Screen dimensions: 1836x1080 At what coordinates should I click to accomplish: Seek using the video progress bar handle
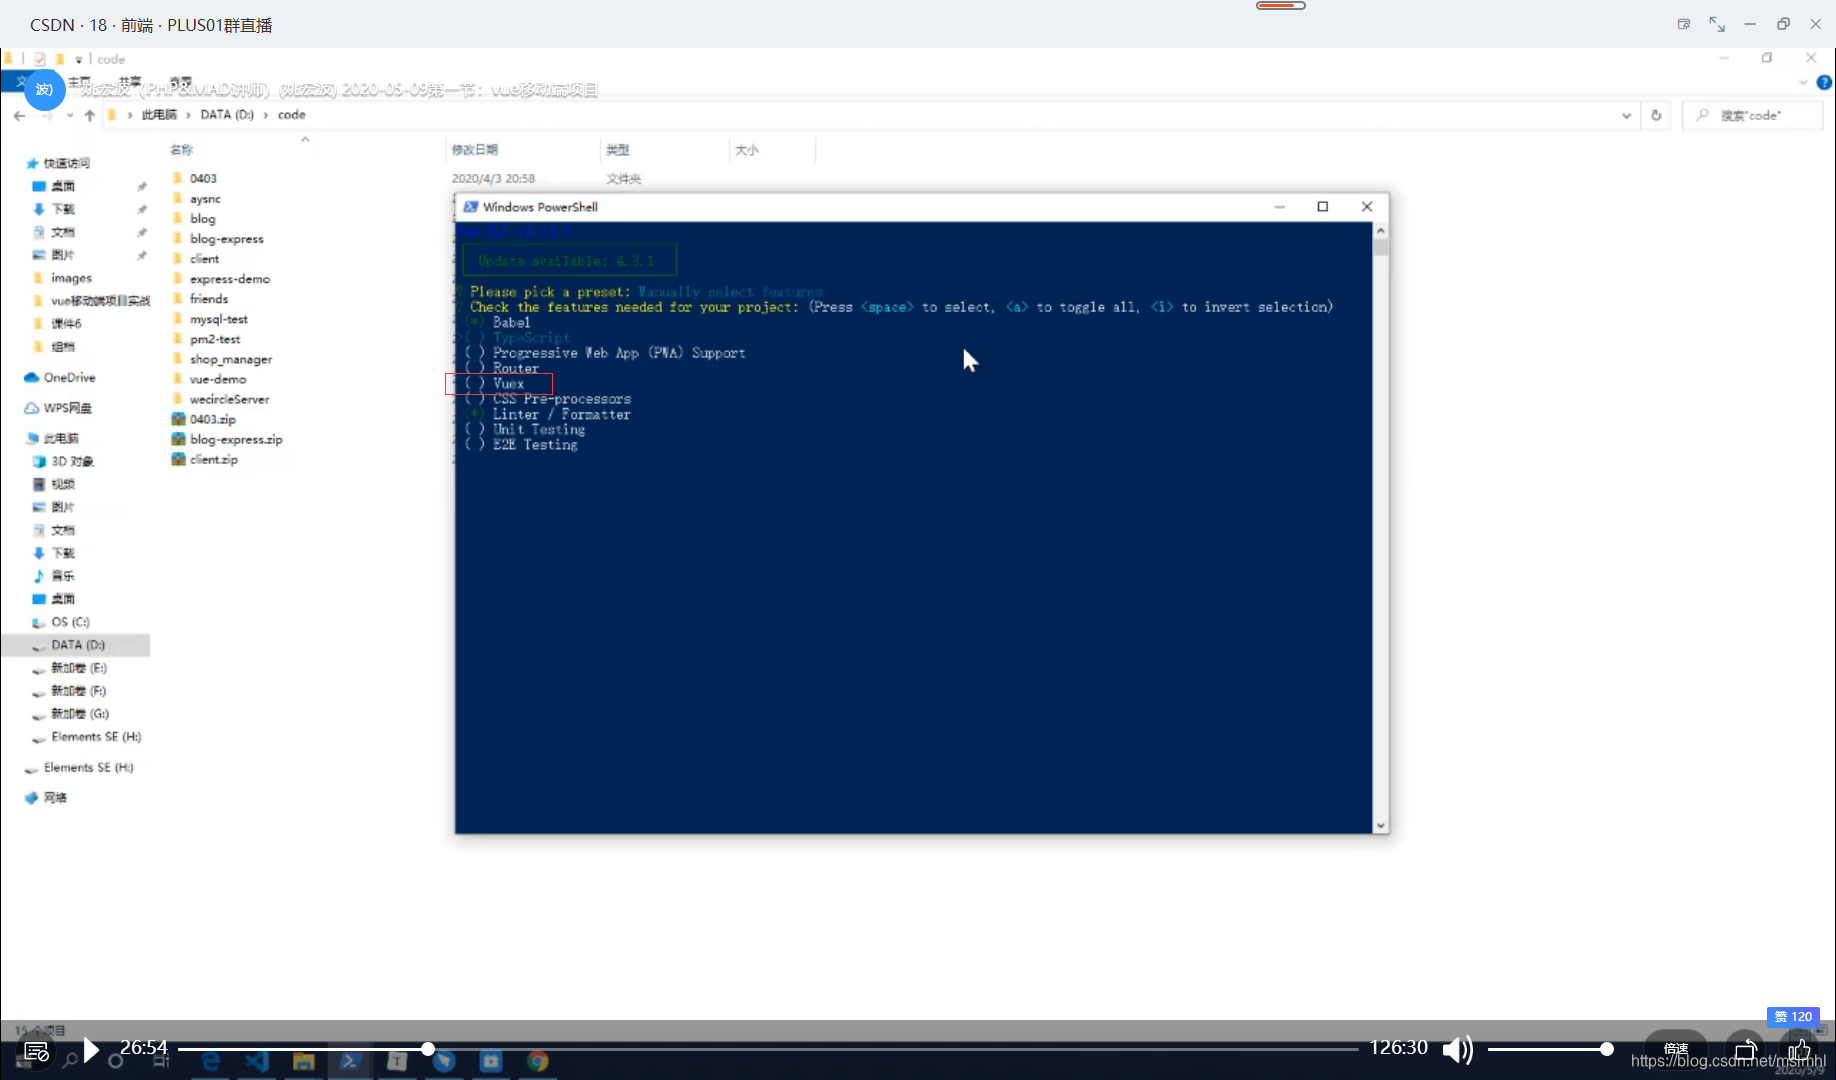427,1049
